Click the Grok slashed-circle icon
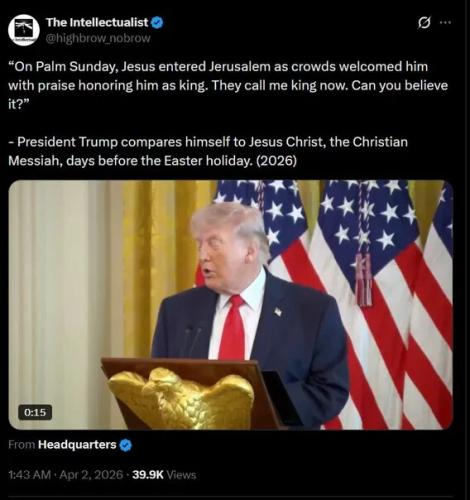 [x=424, y=23]
